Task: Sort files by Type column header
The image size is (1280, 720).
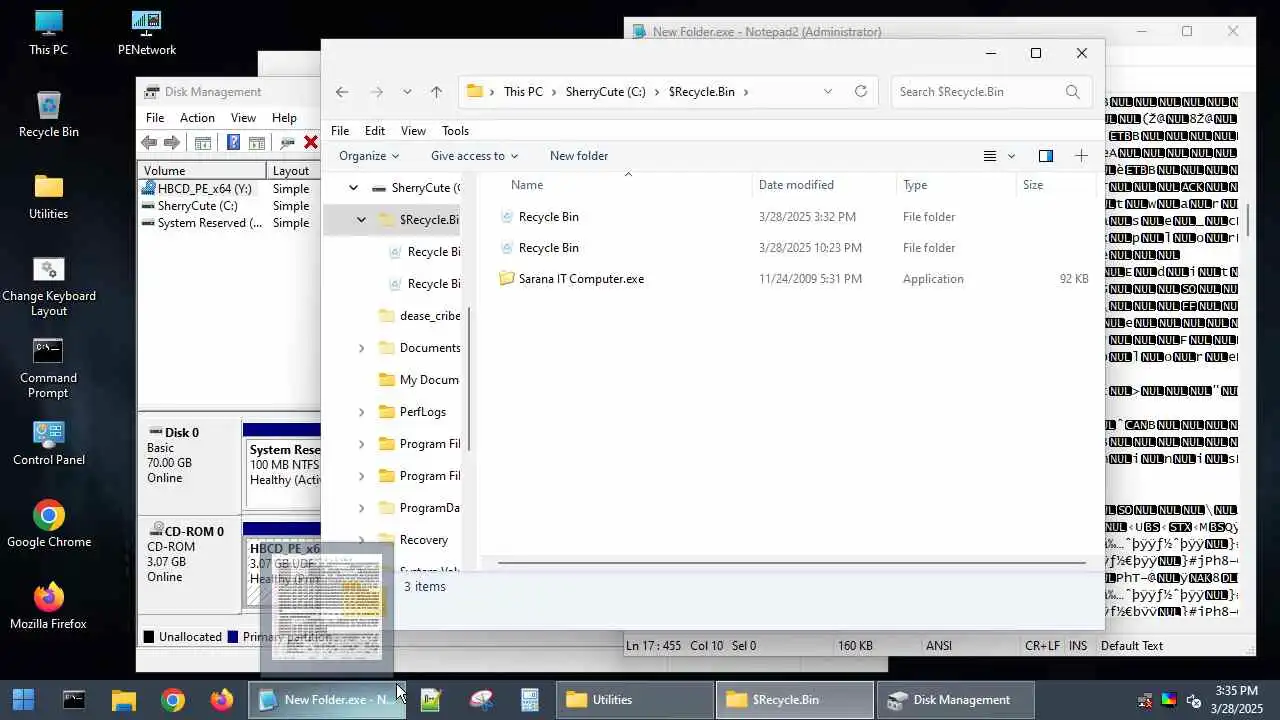Action: point(915,185)
